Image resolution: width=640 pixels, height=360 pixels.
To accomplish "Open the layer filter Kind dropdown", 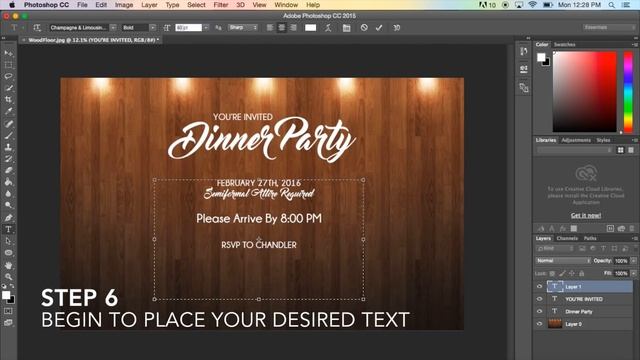I will pos(555,249).
